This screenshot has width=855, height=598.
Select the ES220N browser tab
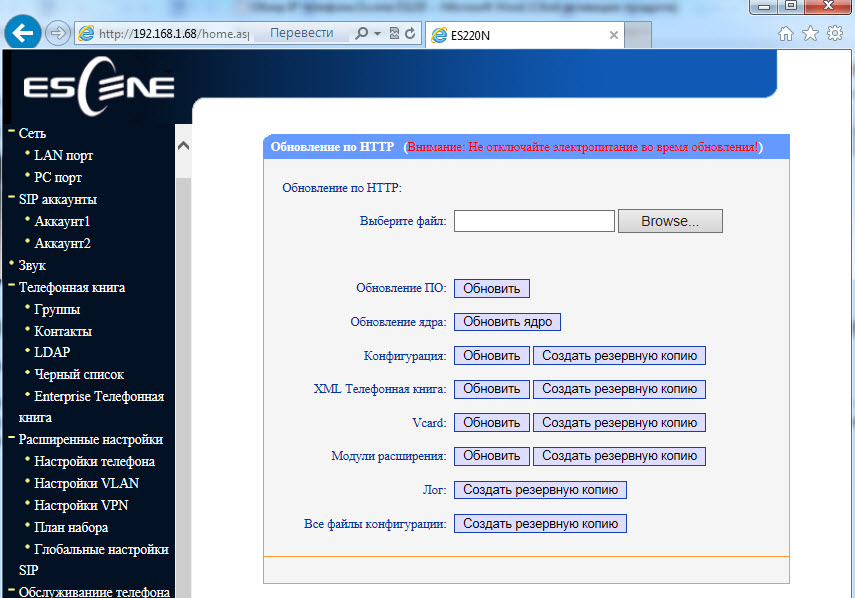[523, 35]
